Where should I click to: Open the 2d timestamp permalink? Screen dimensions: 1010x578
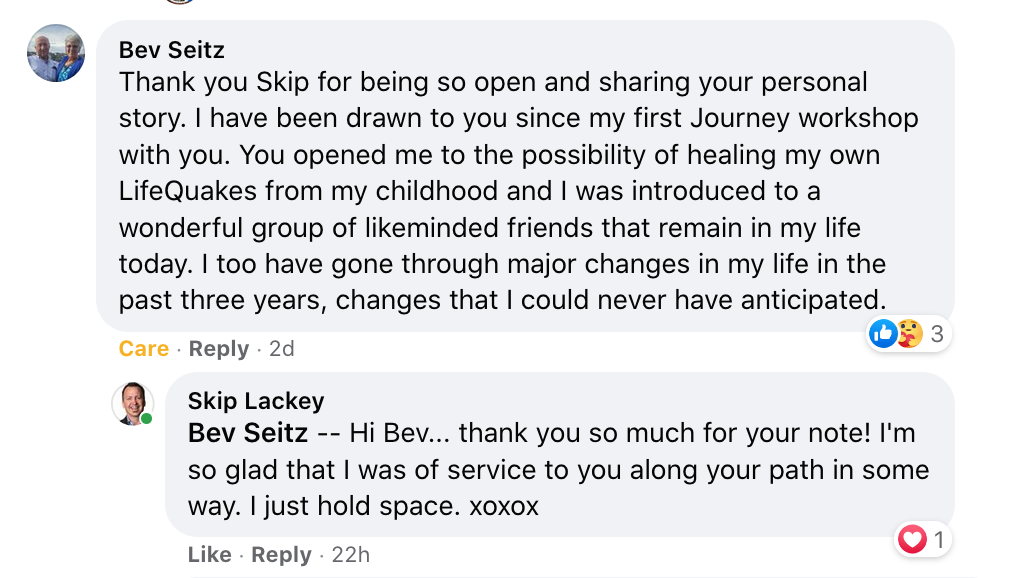(x=282, y=349)
